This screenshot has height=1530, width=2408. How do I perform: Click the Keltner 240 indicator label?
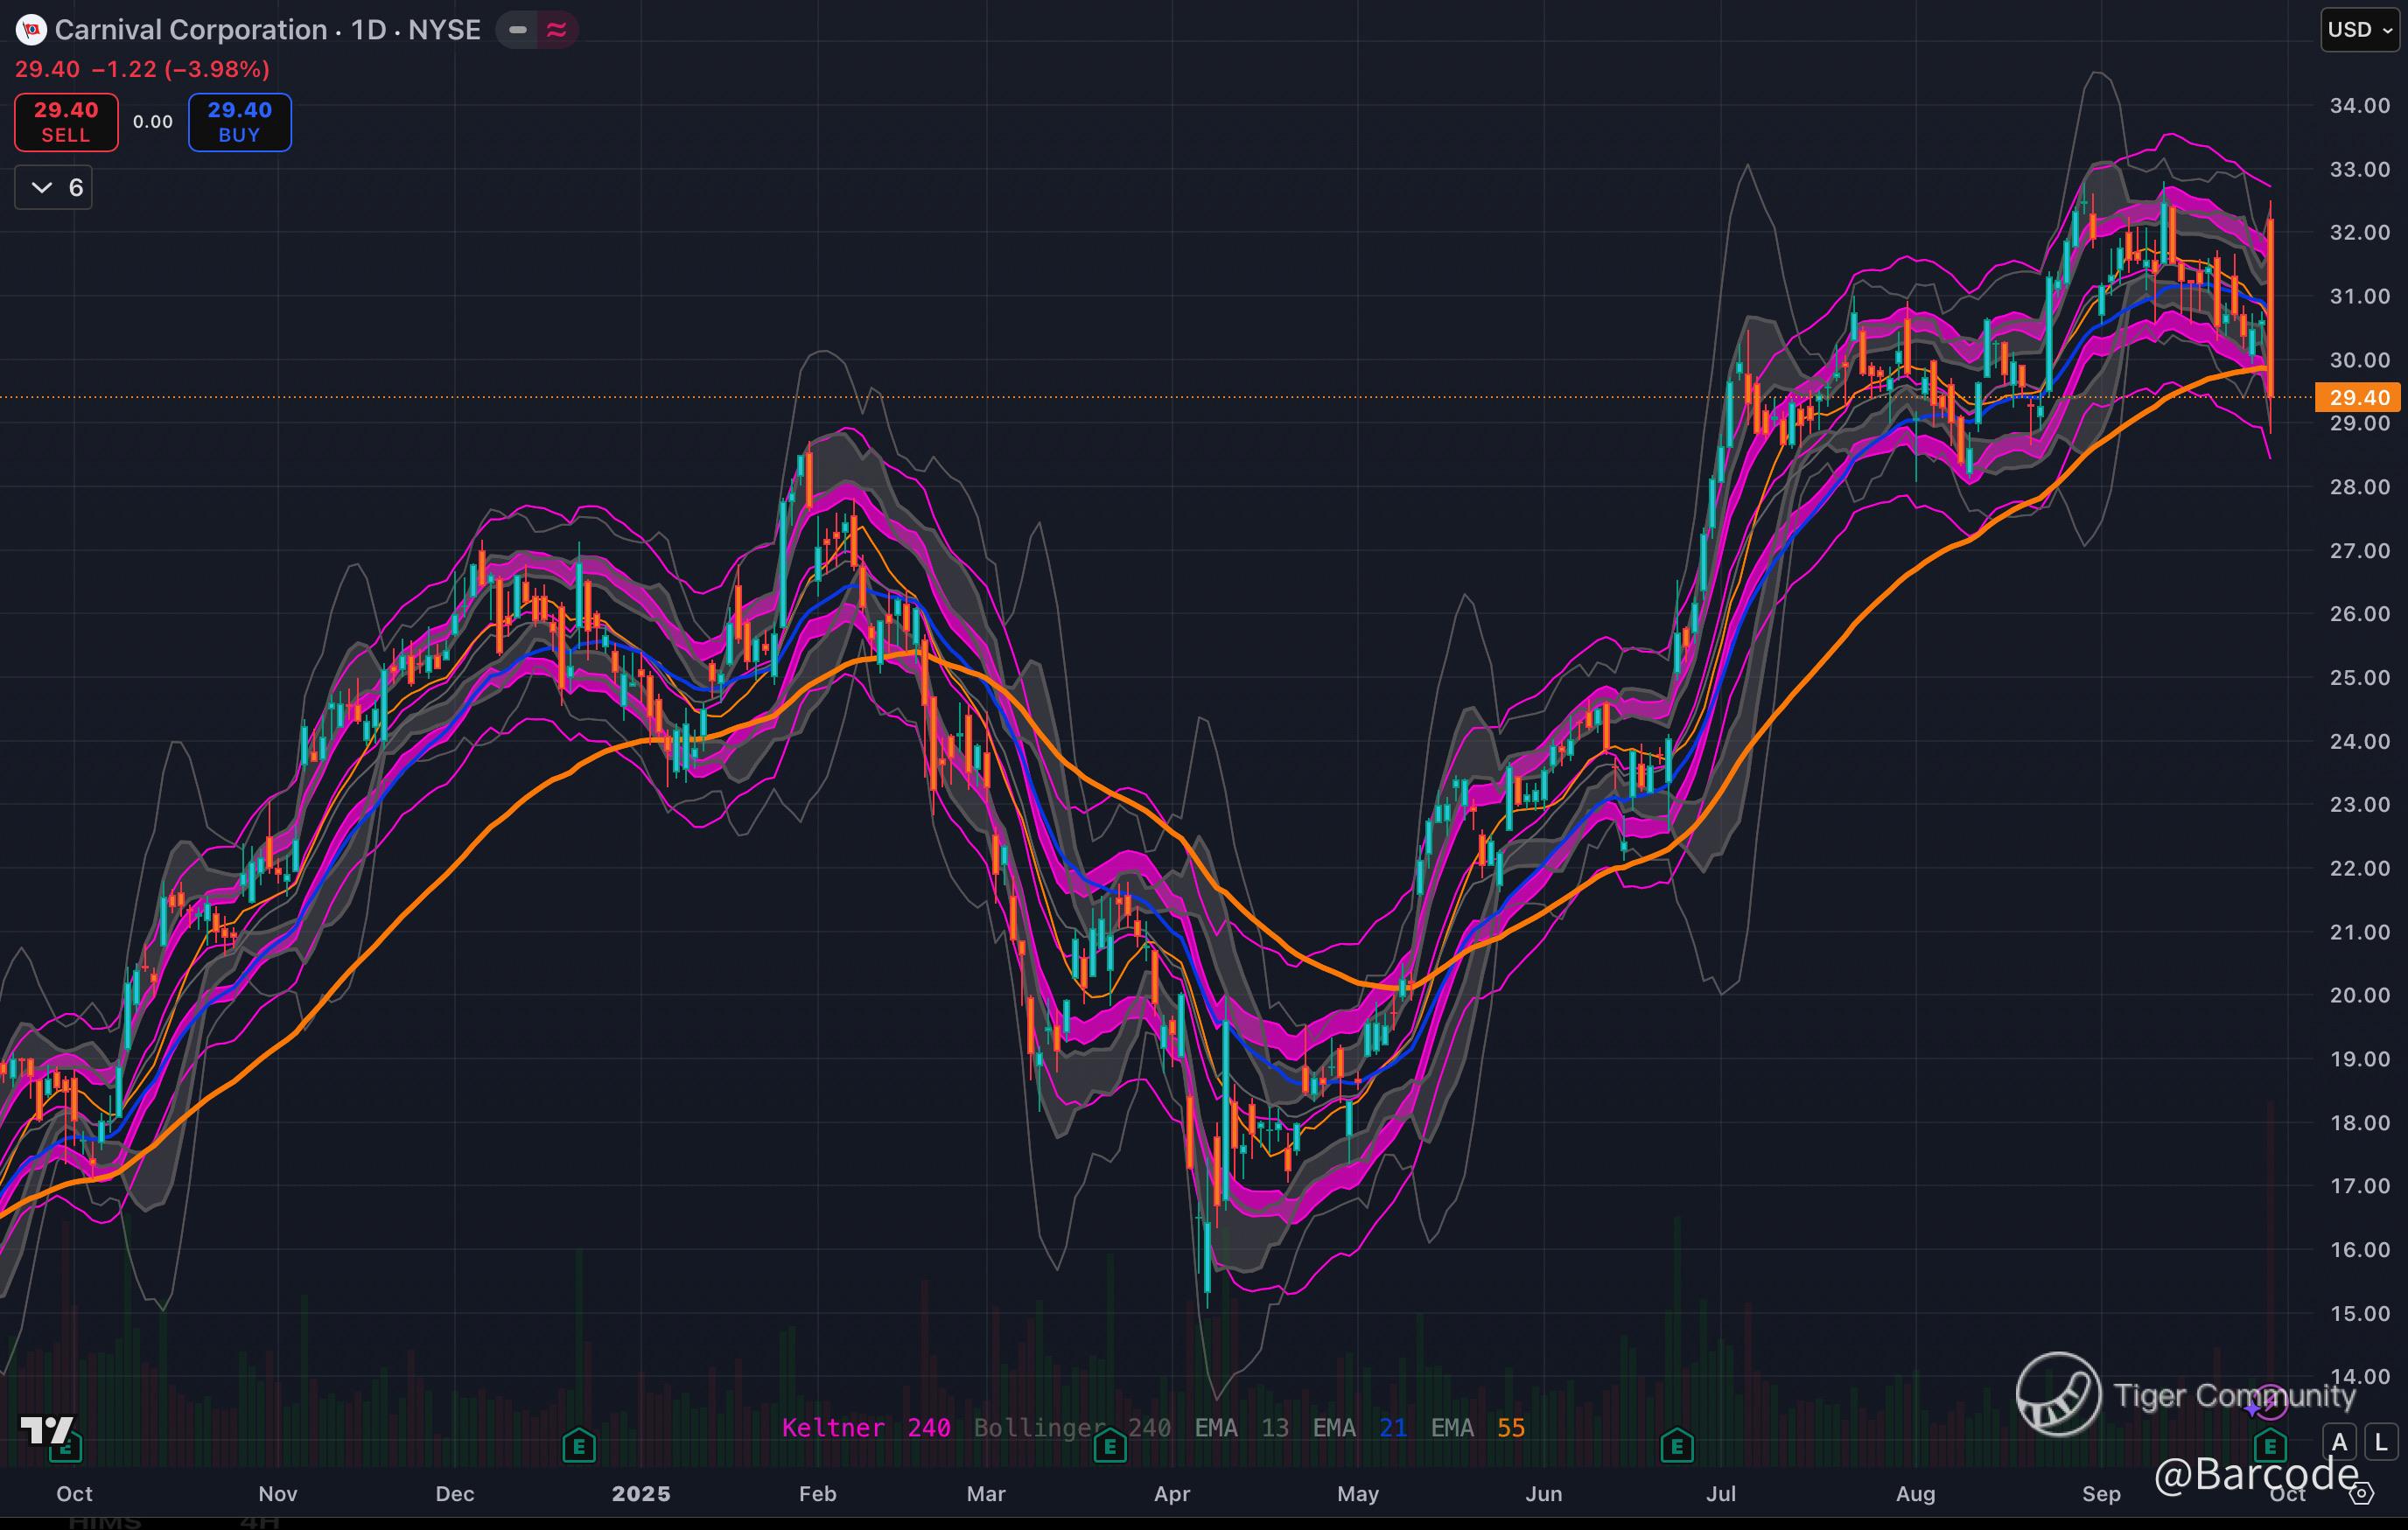(x=865, y=1428)
